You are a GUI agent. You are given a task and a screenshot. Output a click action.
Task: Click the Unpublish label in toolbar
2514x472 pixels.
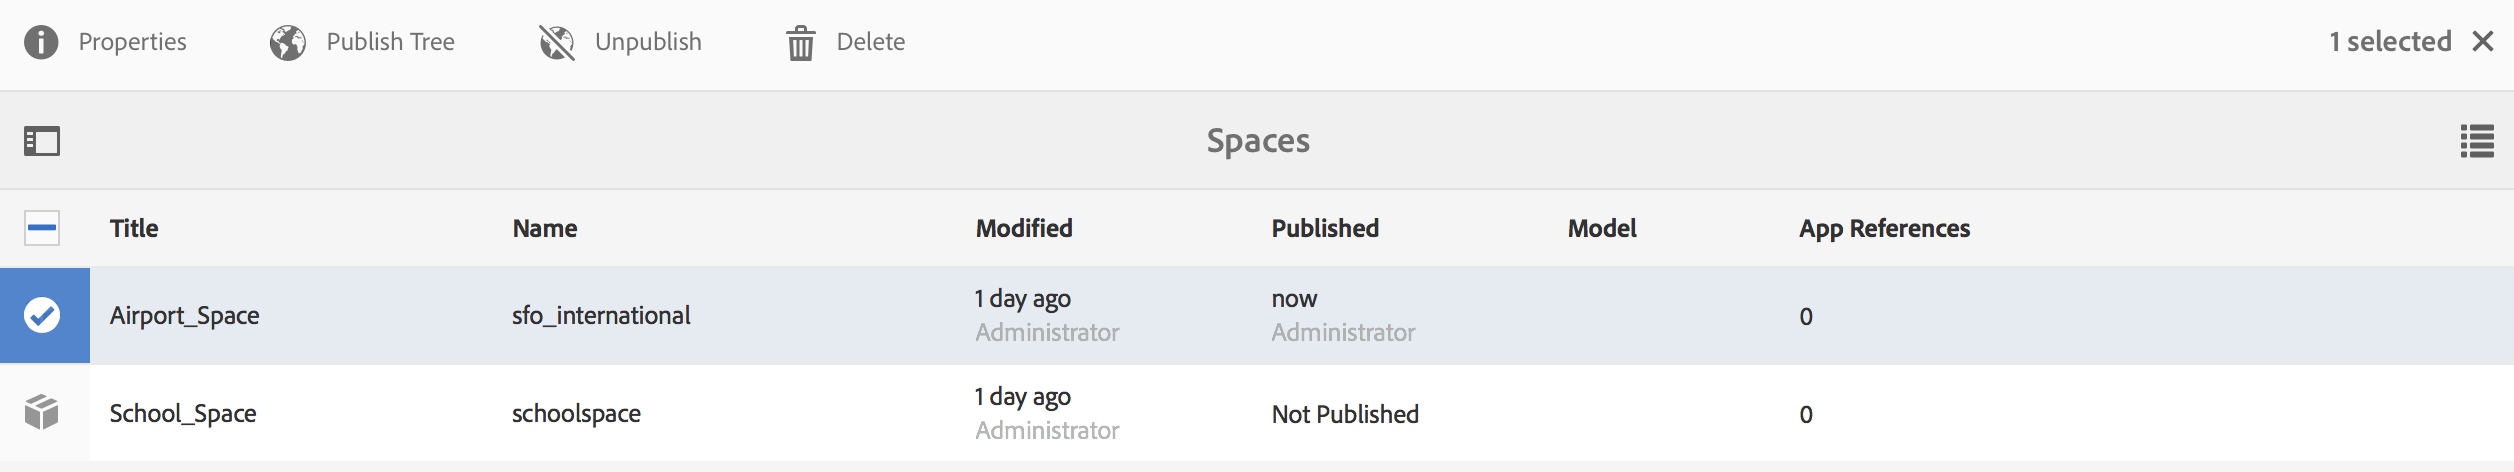tap(648, 42)
